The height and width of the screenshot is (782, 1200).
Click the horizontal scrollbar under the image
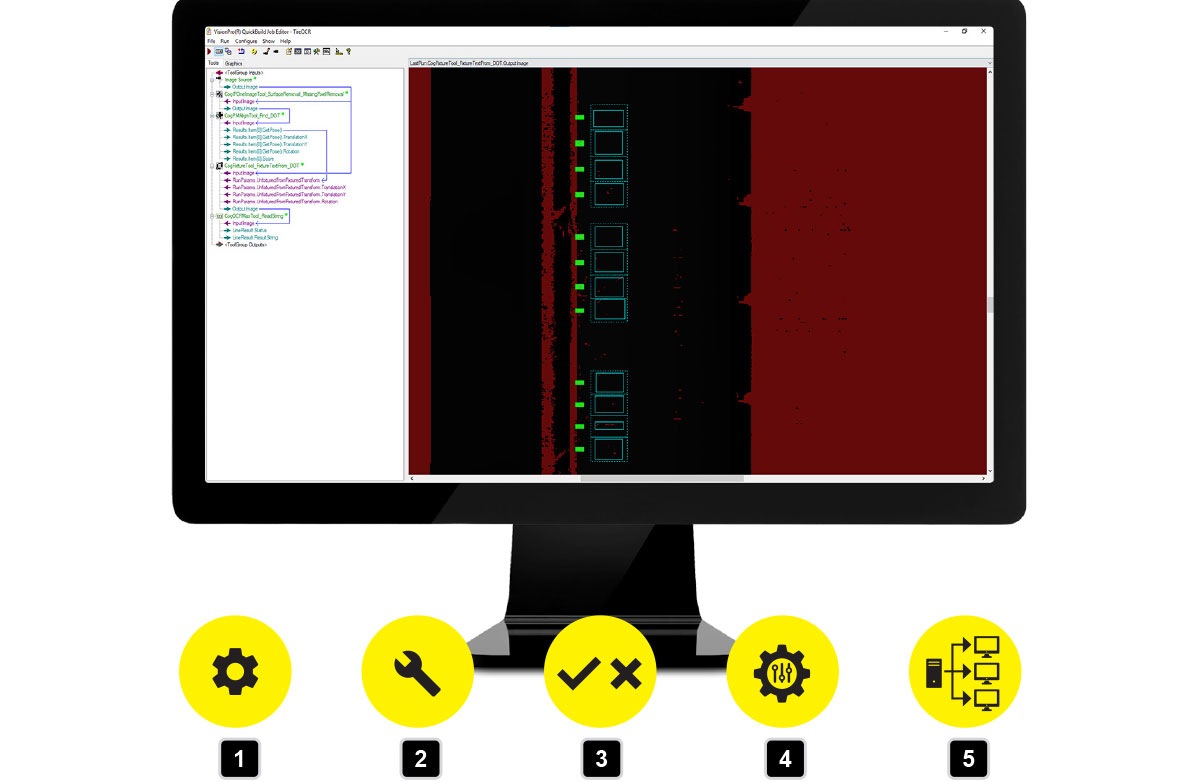tap(661, 478)
